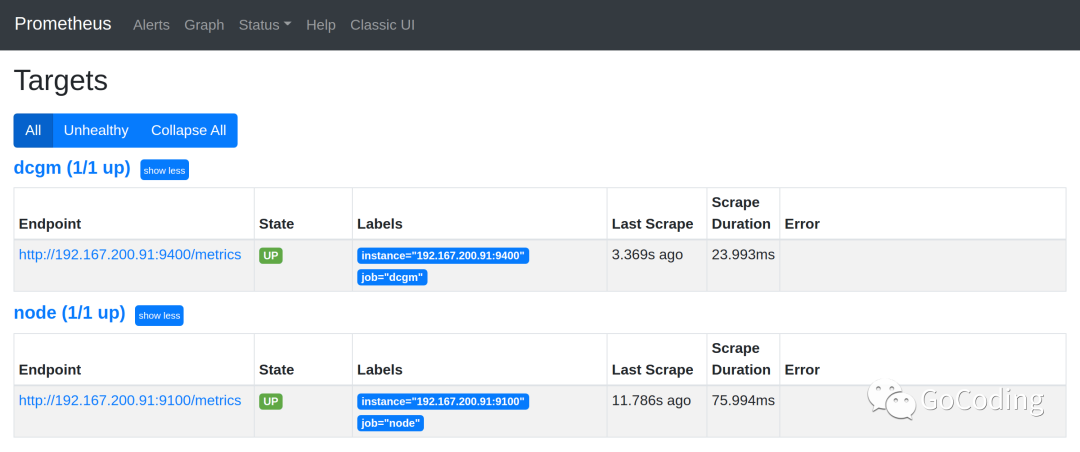Click the job="dcgm" label badge

tap(392, 277)
